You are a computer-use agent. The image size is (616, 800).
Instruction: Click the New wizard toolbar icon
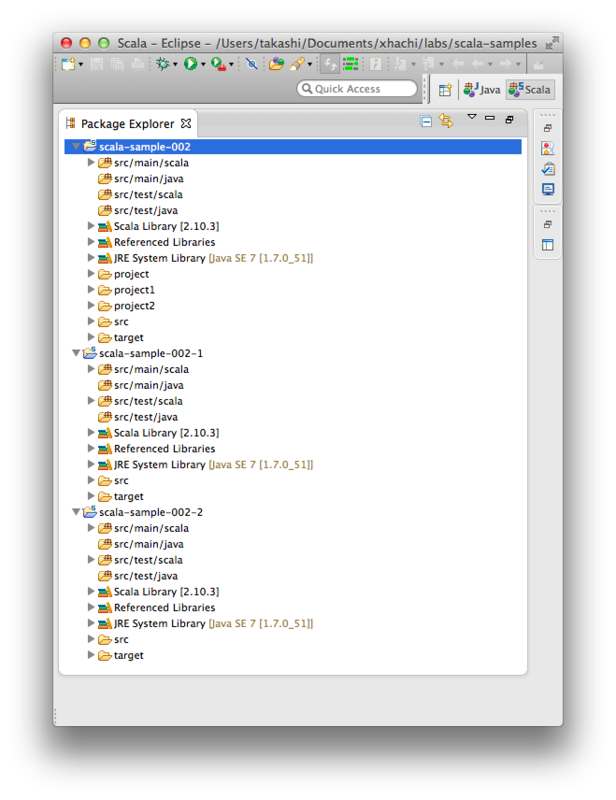pos(68,64)
